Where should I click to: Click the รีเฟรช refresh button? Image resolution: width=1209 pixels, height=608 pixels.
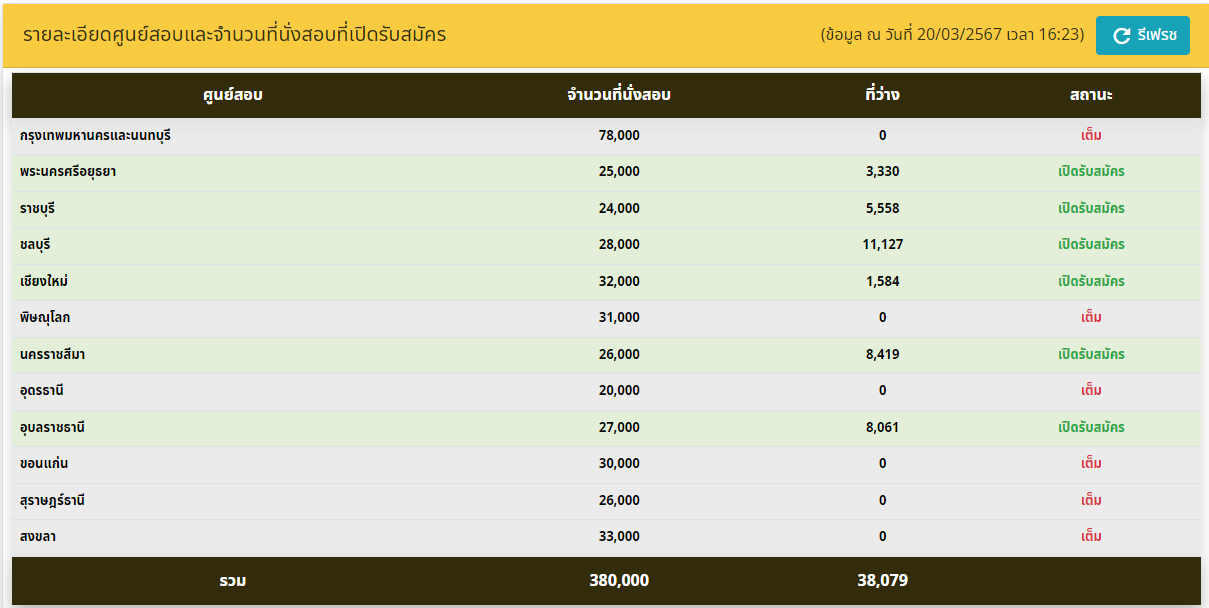1142,35
